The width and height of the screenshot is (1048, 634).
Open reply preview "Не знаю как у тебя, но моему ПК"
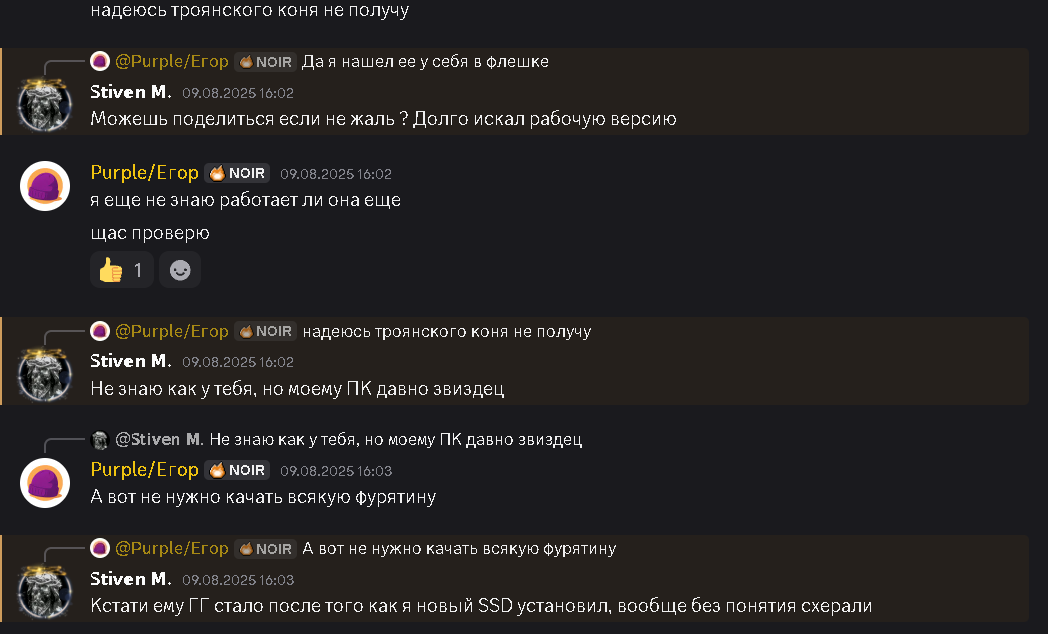(x=395, y=440)
